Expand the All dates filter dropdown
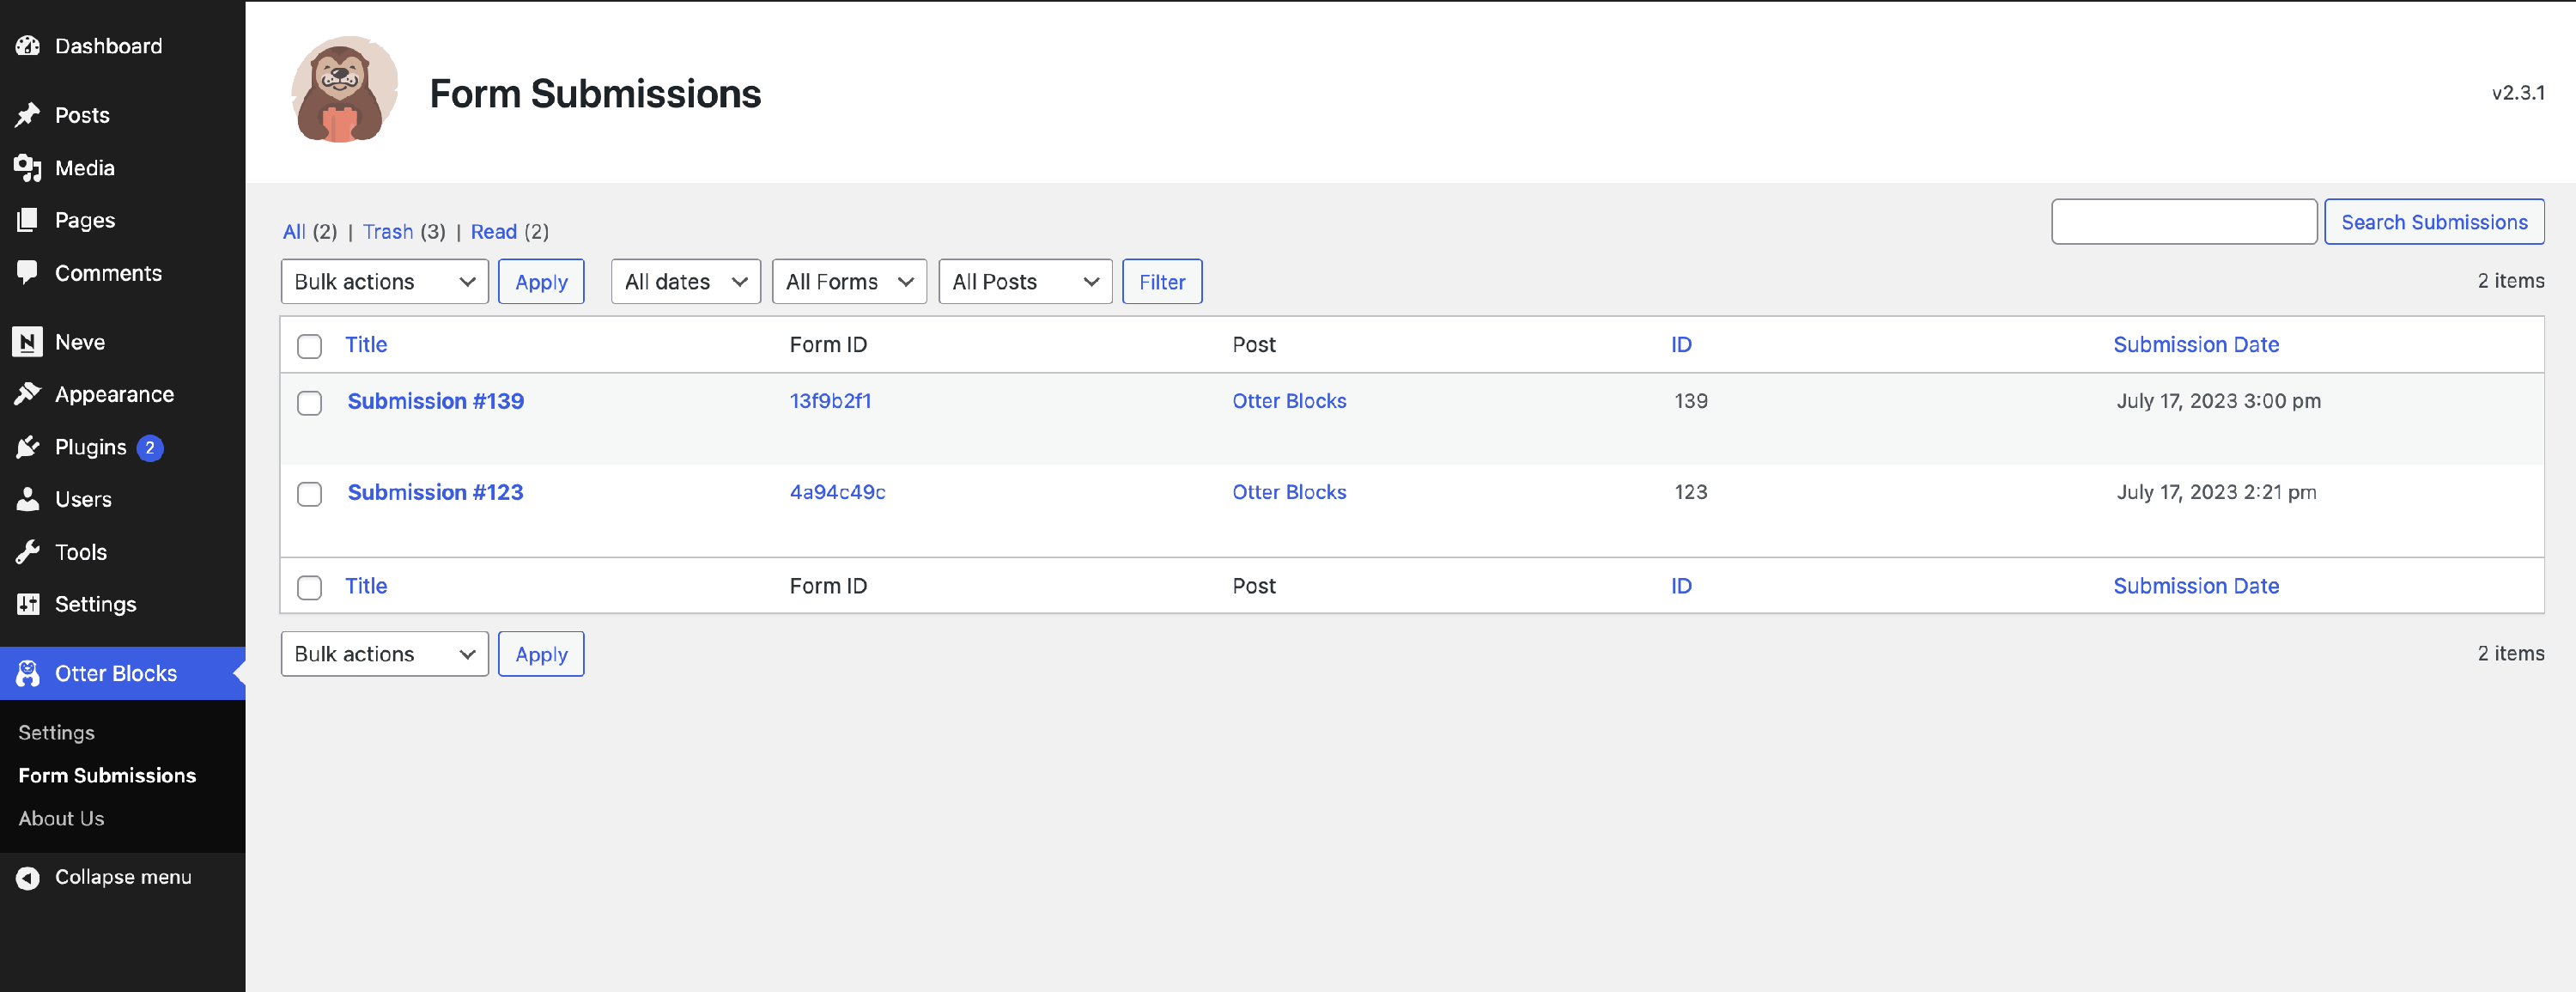 685,282
